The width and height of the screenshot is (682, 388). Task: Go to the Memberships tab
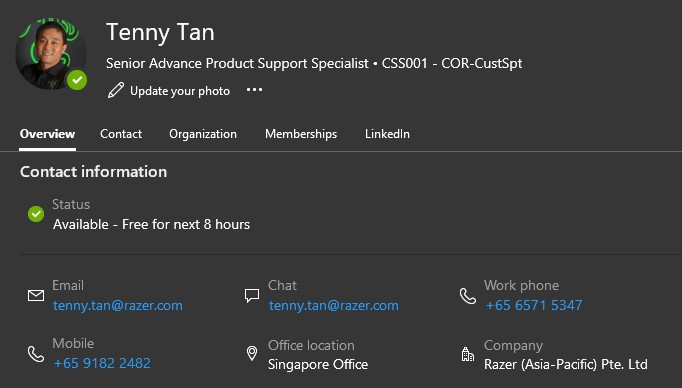pyautogui.click(x=301, y=134)
